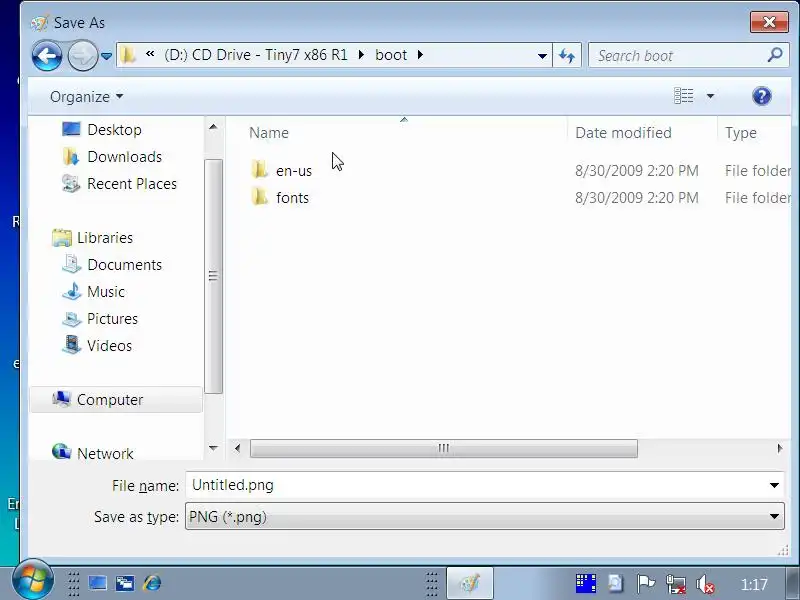Close the Save As dialog
Screen dimensions: 800x600
[x=769, y=22]
